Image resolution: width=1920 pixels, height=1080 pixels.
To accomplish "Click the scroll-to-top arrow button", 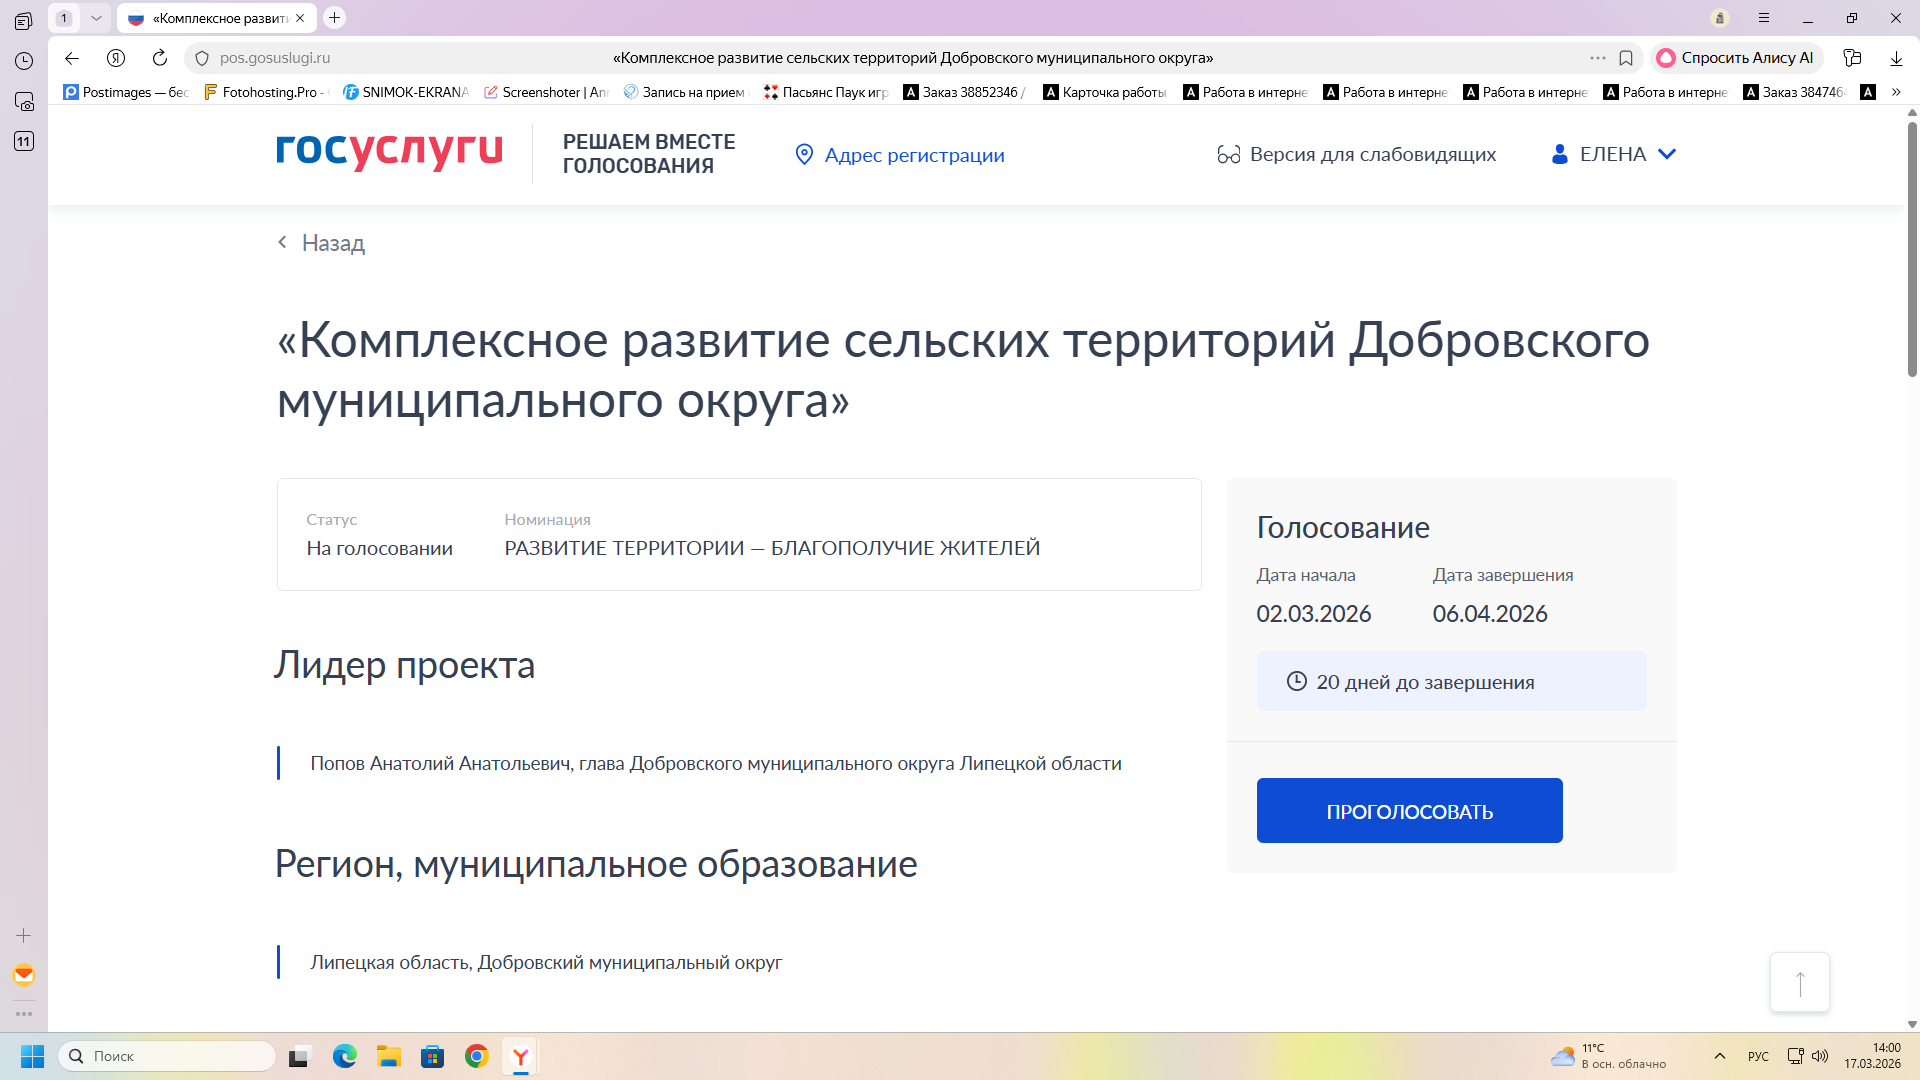I will click(1799, 983).
